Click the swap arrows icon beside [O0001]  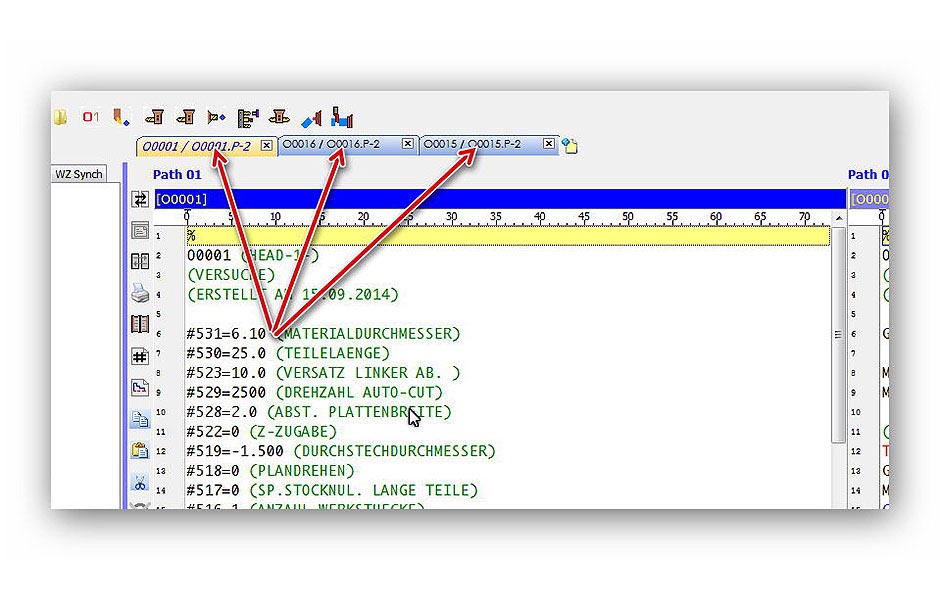[140, 199]
